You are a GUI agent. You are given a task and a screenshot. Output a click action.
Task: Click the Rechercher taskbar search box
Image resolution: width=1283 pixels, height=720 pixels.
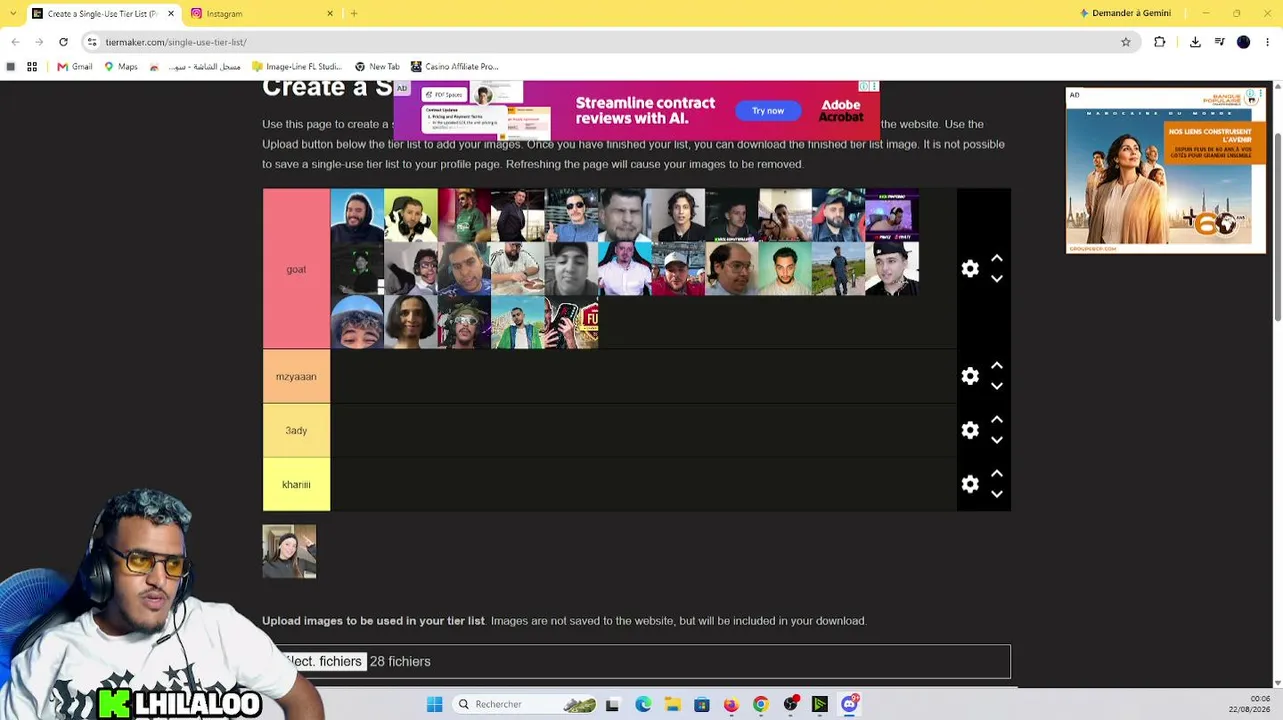click(525, 704)
